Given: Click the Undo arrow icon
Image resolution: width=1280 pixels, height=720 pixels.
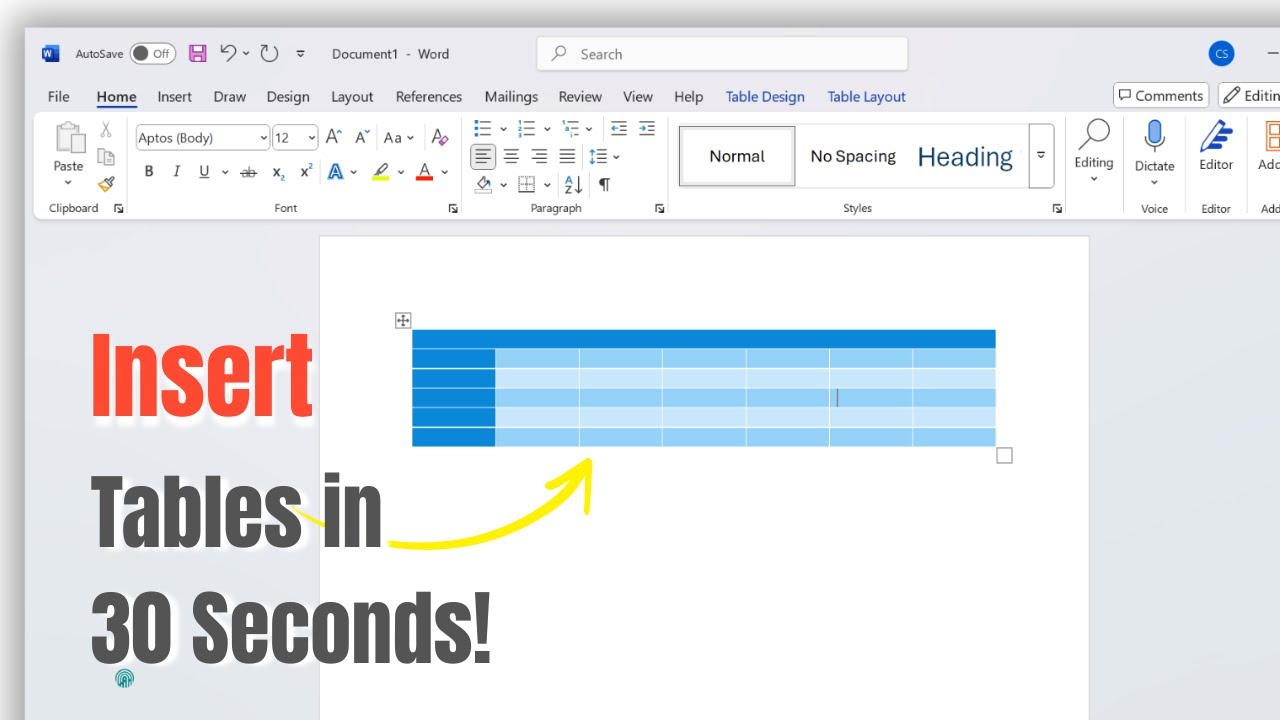Looking at the screenshot, I should coord(228,54).
